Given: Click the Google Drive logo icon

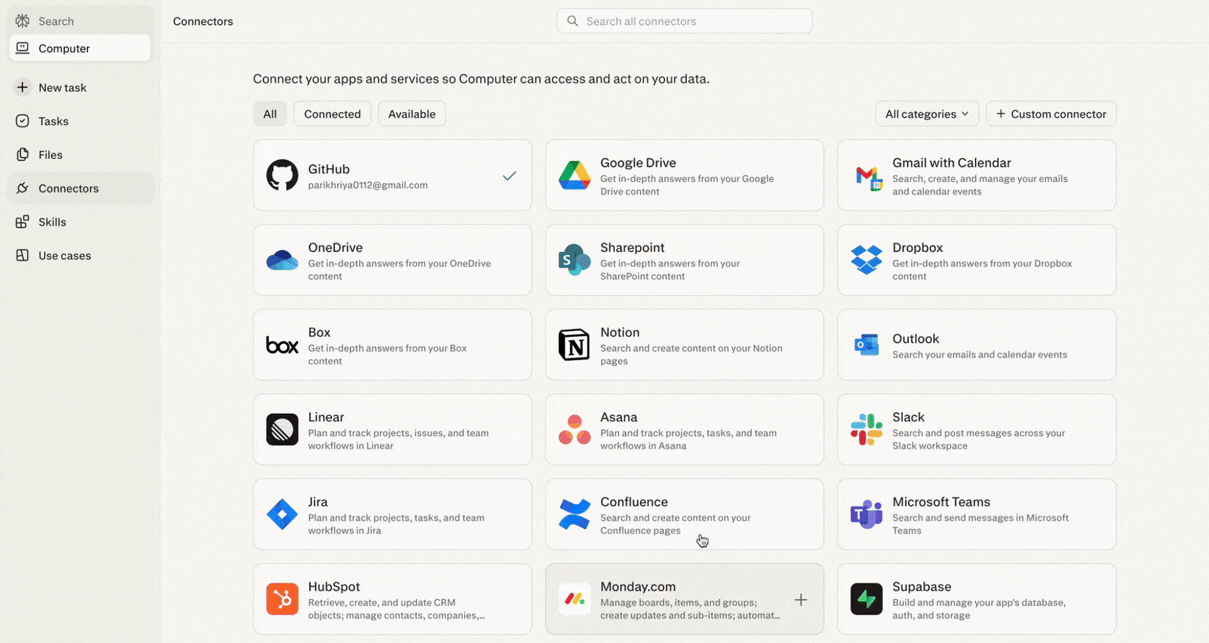Looking at the screenshot, I should pyautogui.click(x=574, y=175).
